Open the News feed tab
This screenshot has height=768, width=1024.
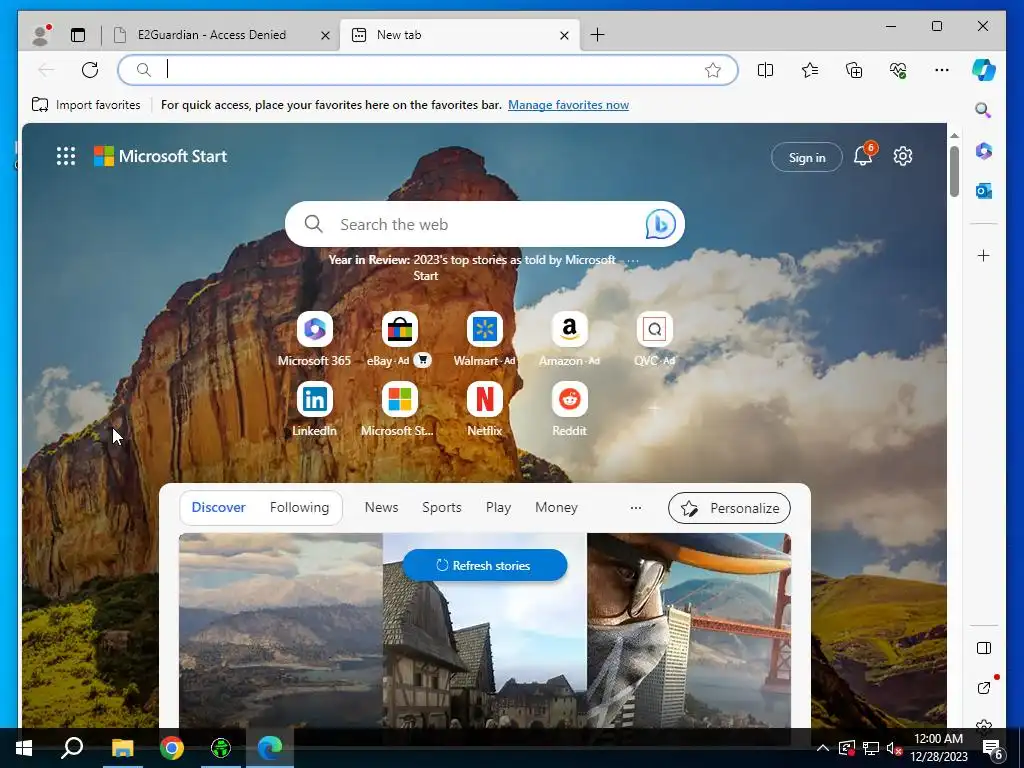coord(381,507)
